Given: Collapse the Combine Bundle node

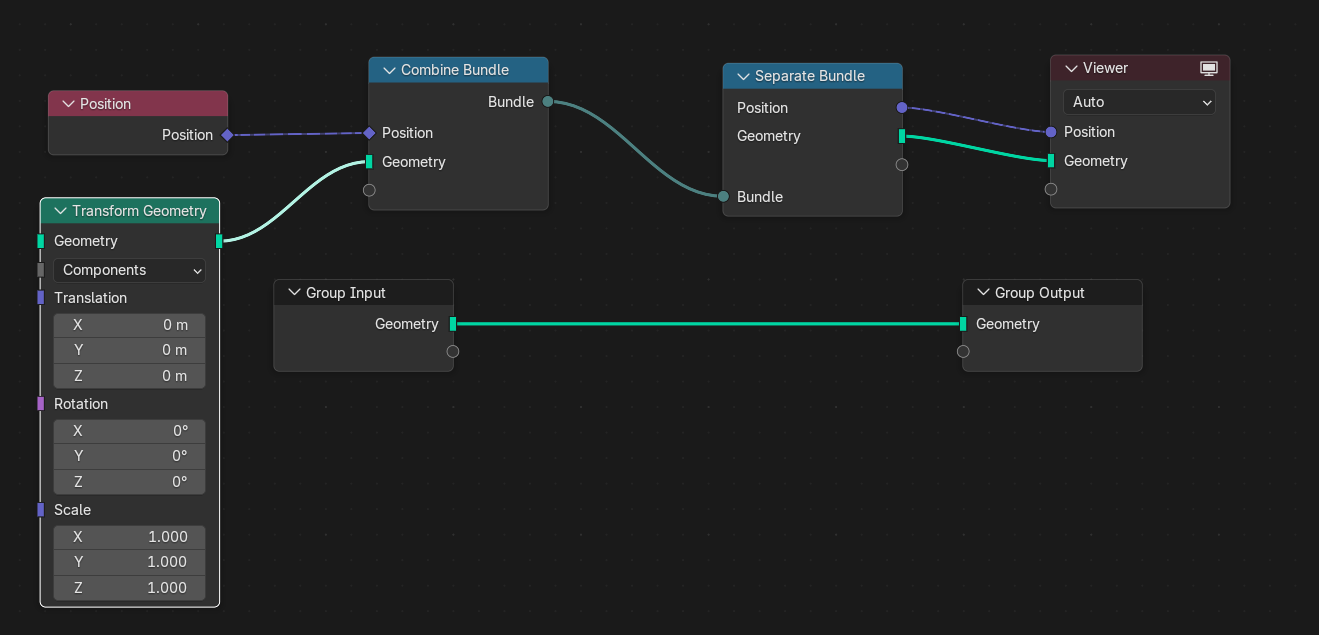Looking at the screenshot, I should coord(389,70).
